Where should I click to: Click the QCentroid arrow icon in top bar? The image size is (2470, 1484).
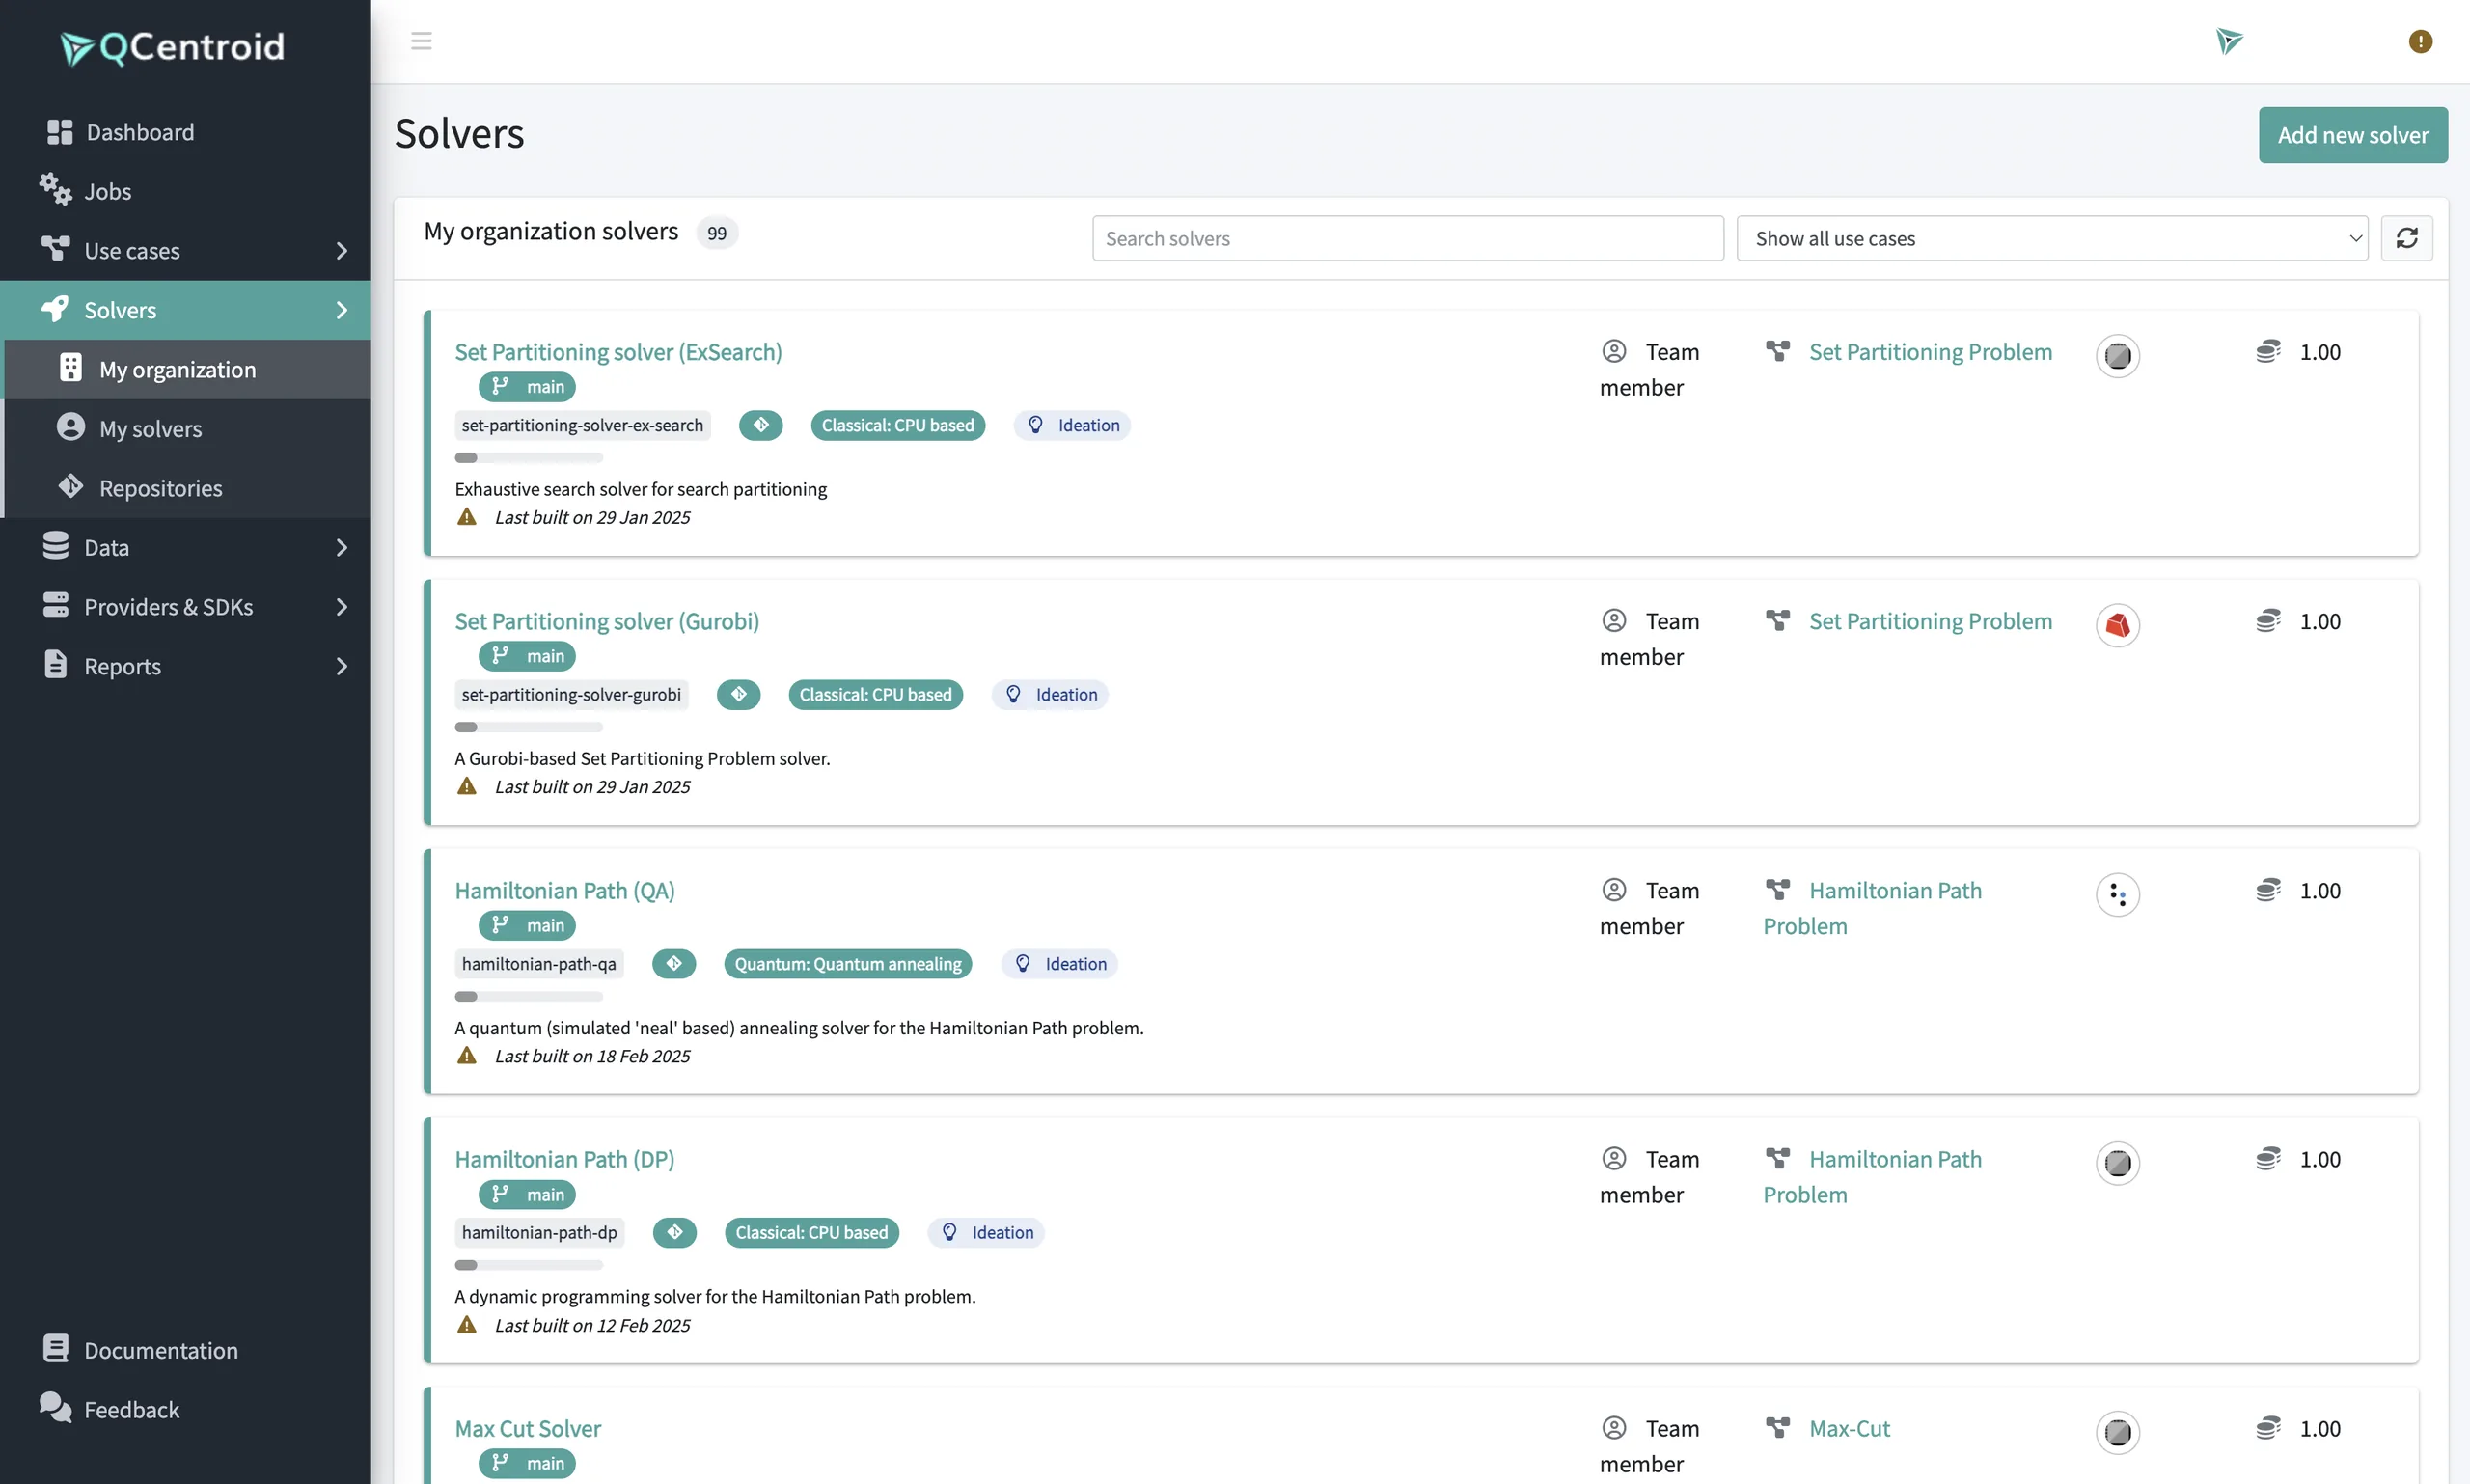click(2229, 41)
